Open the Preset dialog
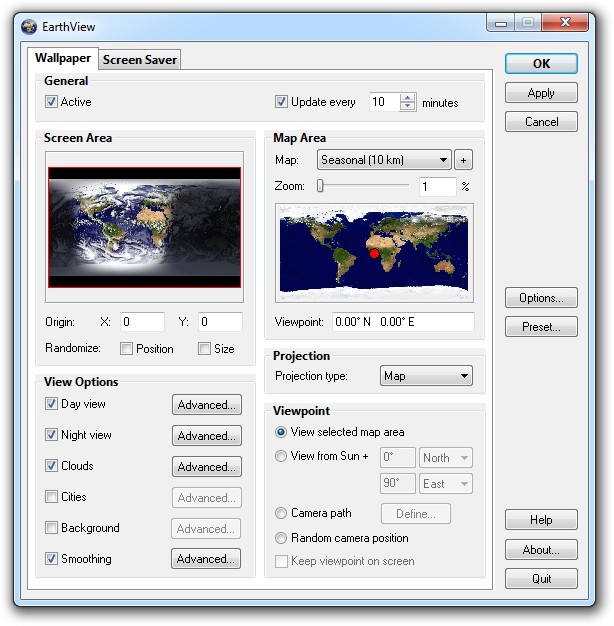This screenshot has height=626, width=614. tap(541, 327)
